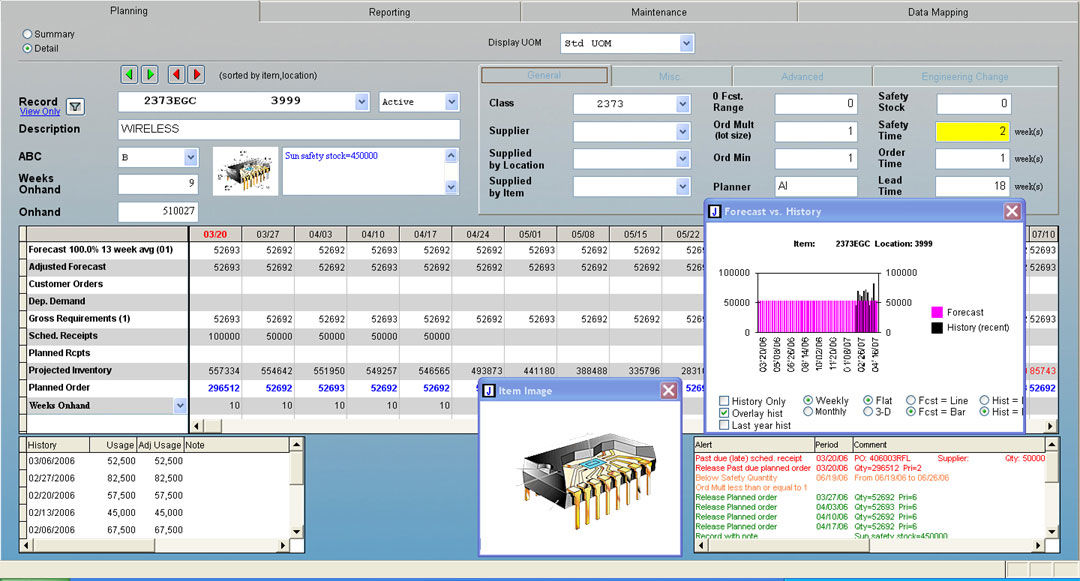Click the Alert list scroll up arrow
The height and width of the screenshot is (581, 1080).
1052,445
